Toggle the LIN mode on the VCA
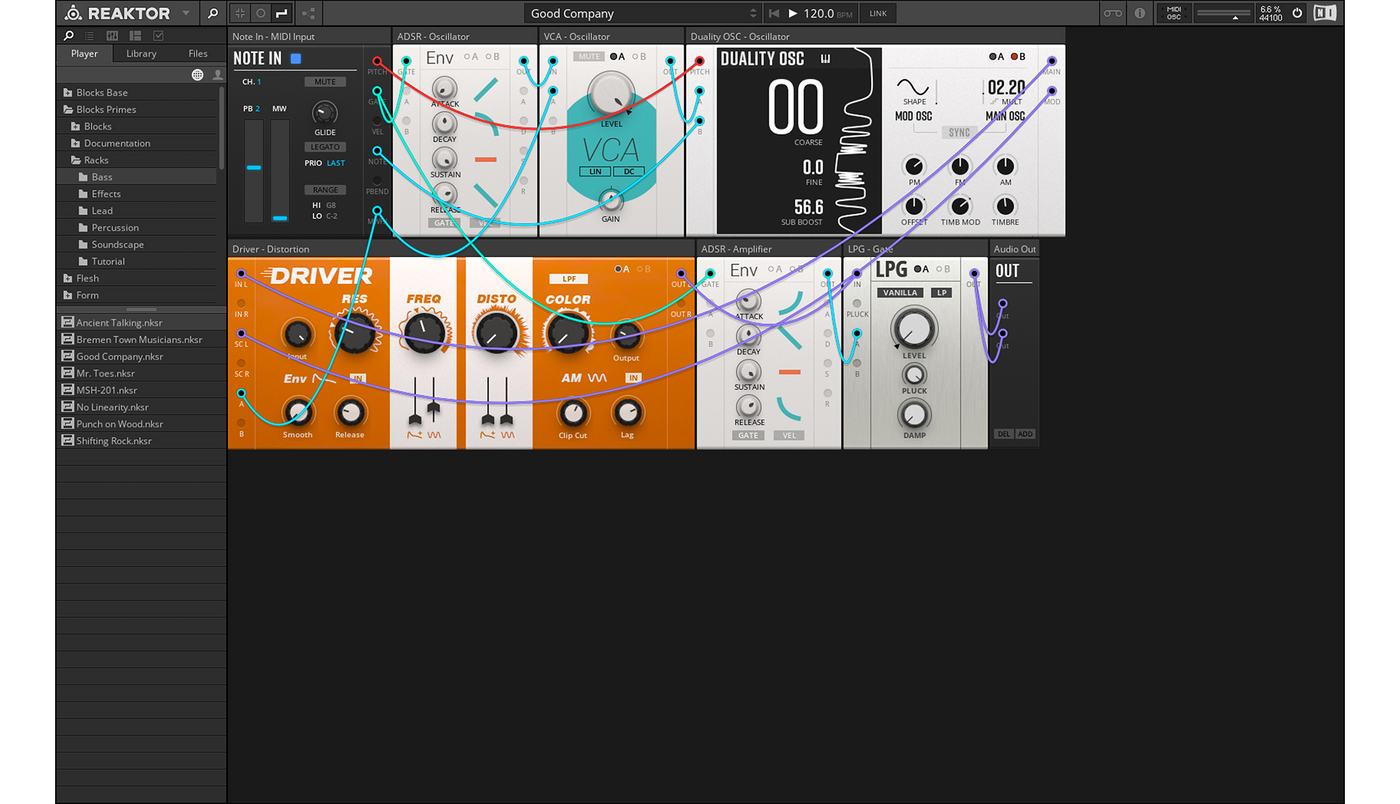 point(595,172)
